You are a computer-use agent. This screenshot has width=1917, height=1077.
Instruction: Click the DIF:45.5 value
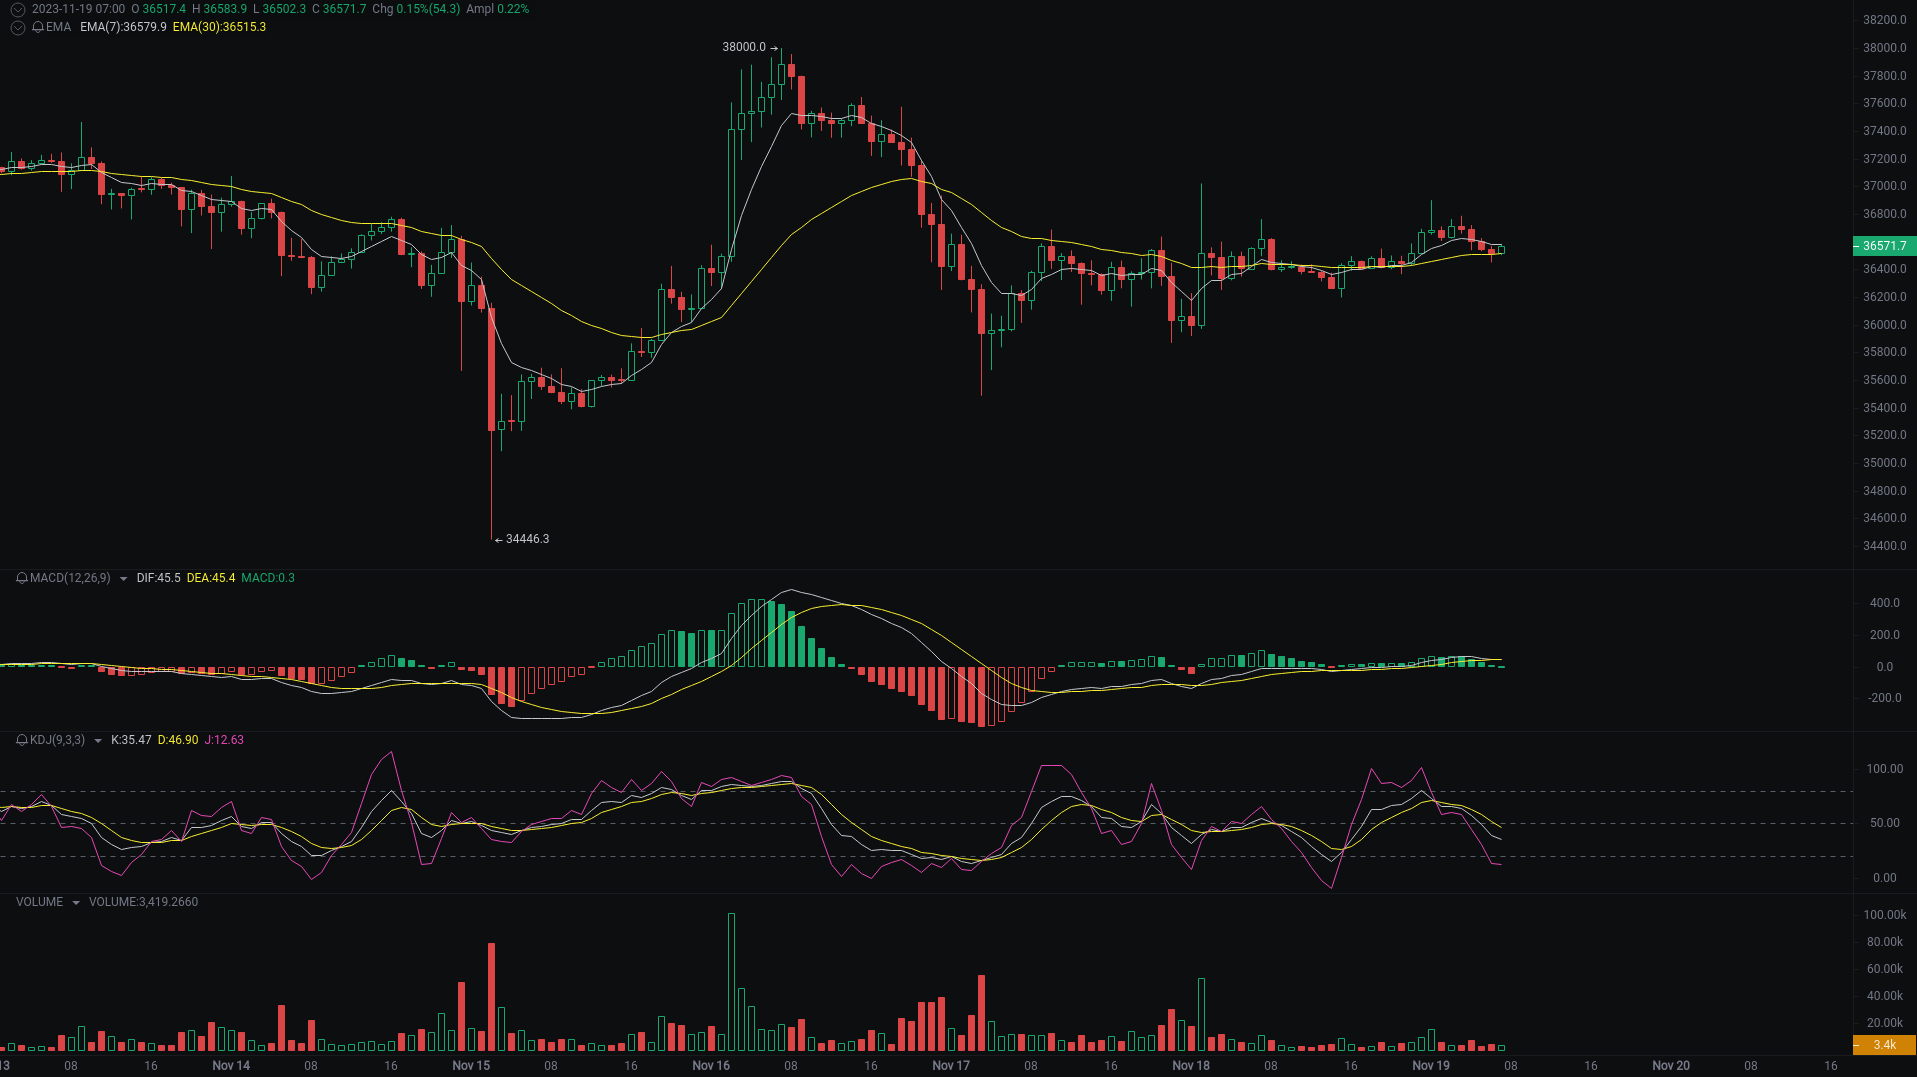158,578
